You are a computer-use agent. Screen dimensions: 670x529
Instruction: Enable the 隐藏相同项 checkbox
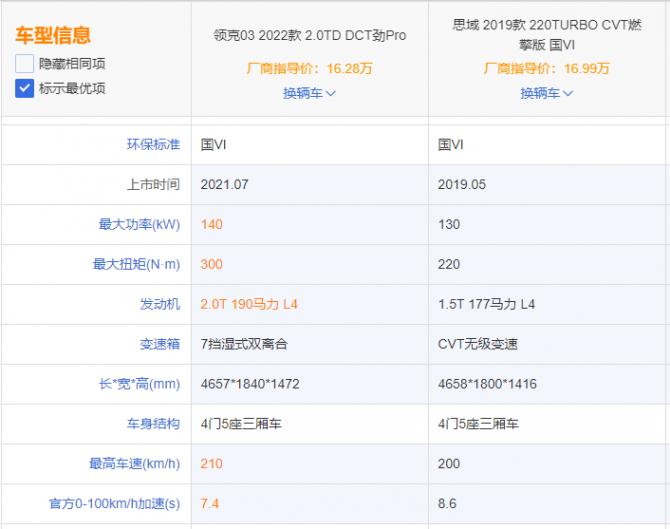(x=24, y=63)
